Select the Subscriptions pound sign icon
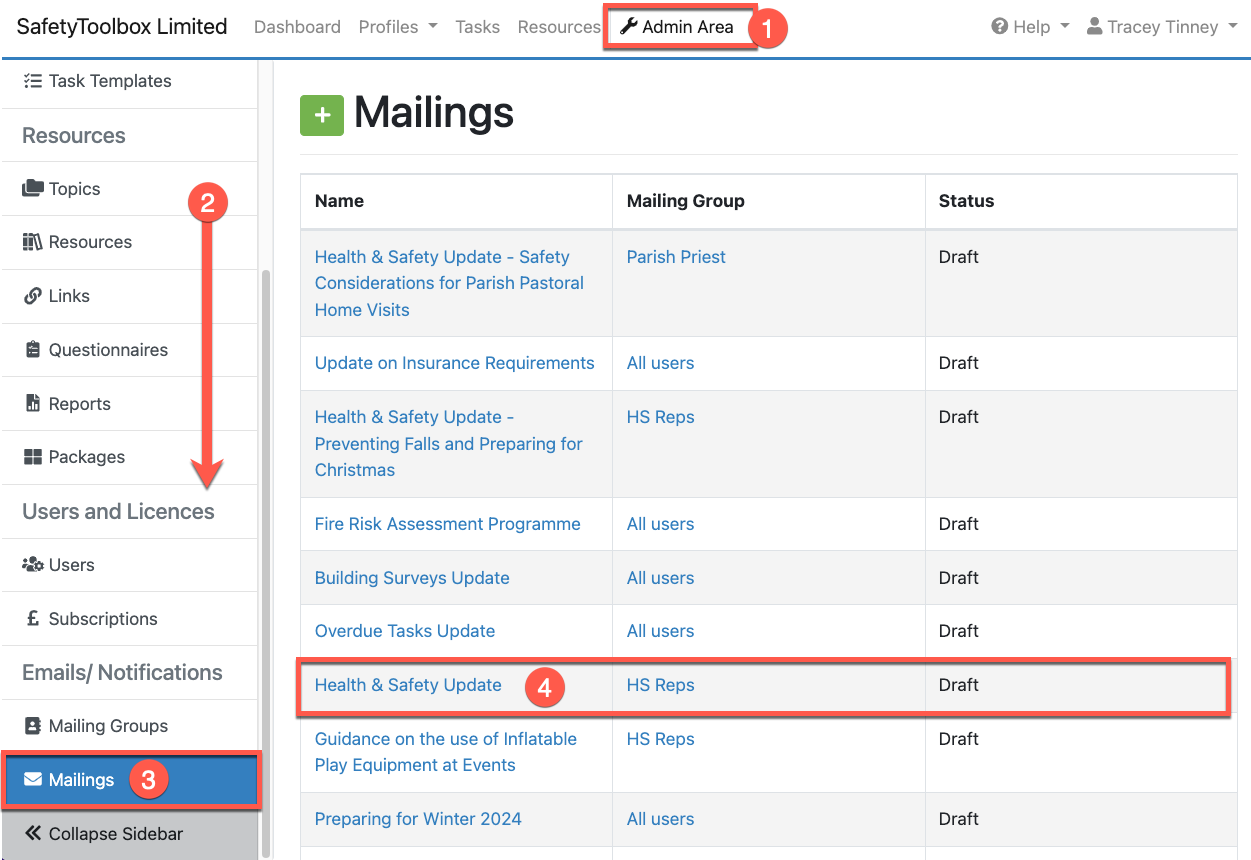Viewport: 1251px width, 860px height. click(33, 619)
